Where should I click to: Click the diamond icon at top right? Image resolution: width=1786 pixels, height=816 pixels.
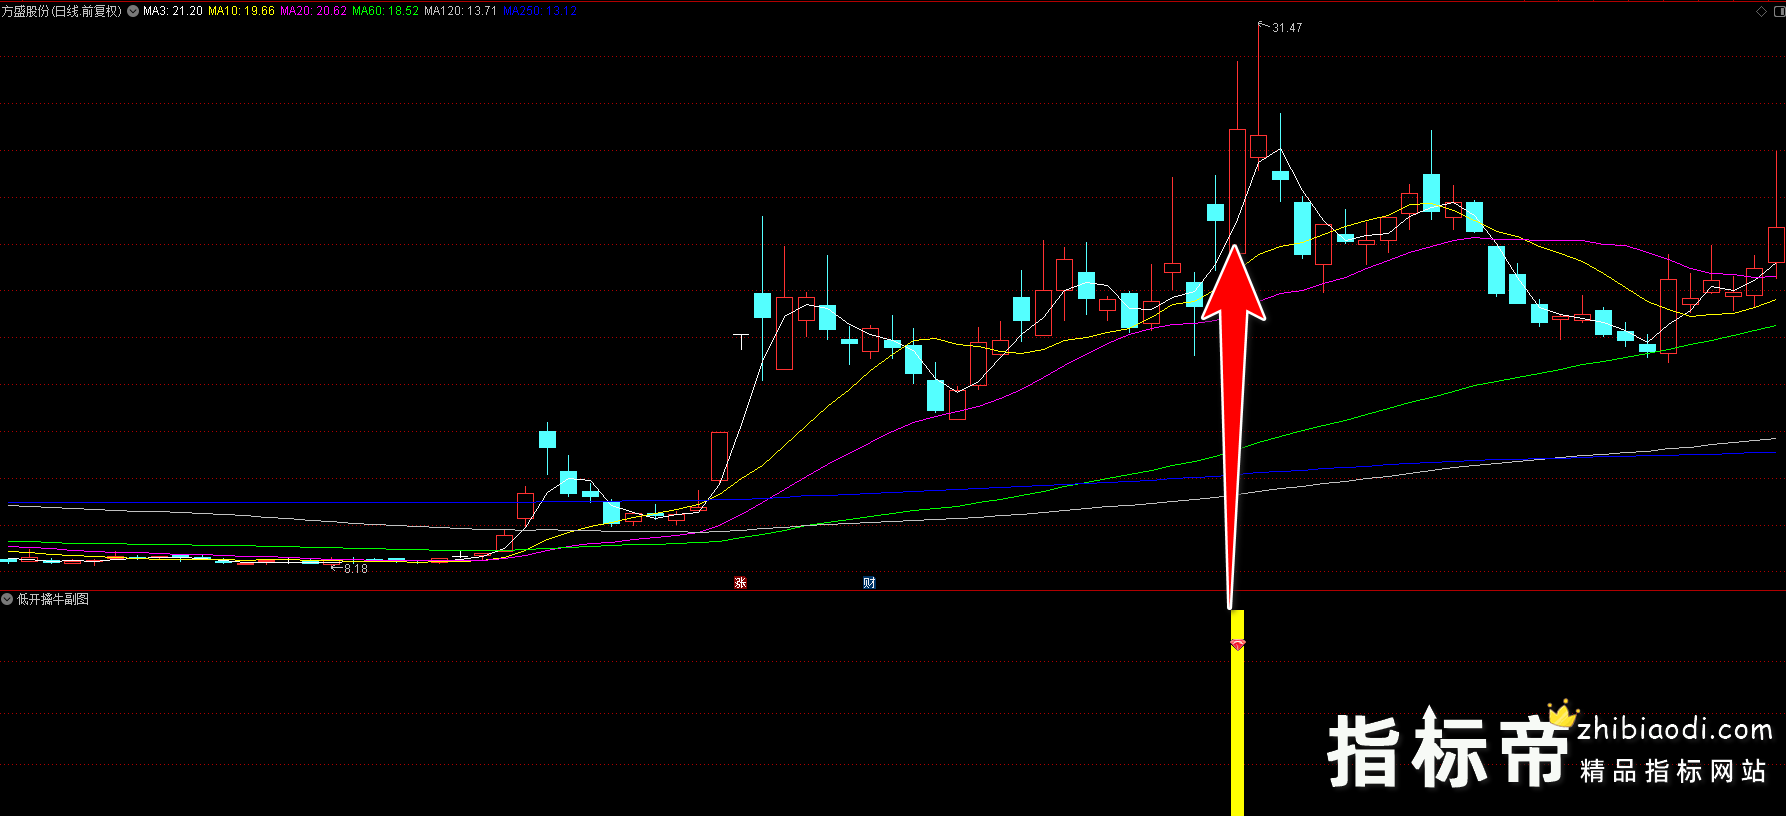pos(1761,11)
